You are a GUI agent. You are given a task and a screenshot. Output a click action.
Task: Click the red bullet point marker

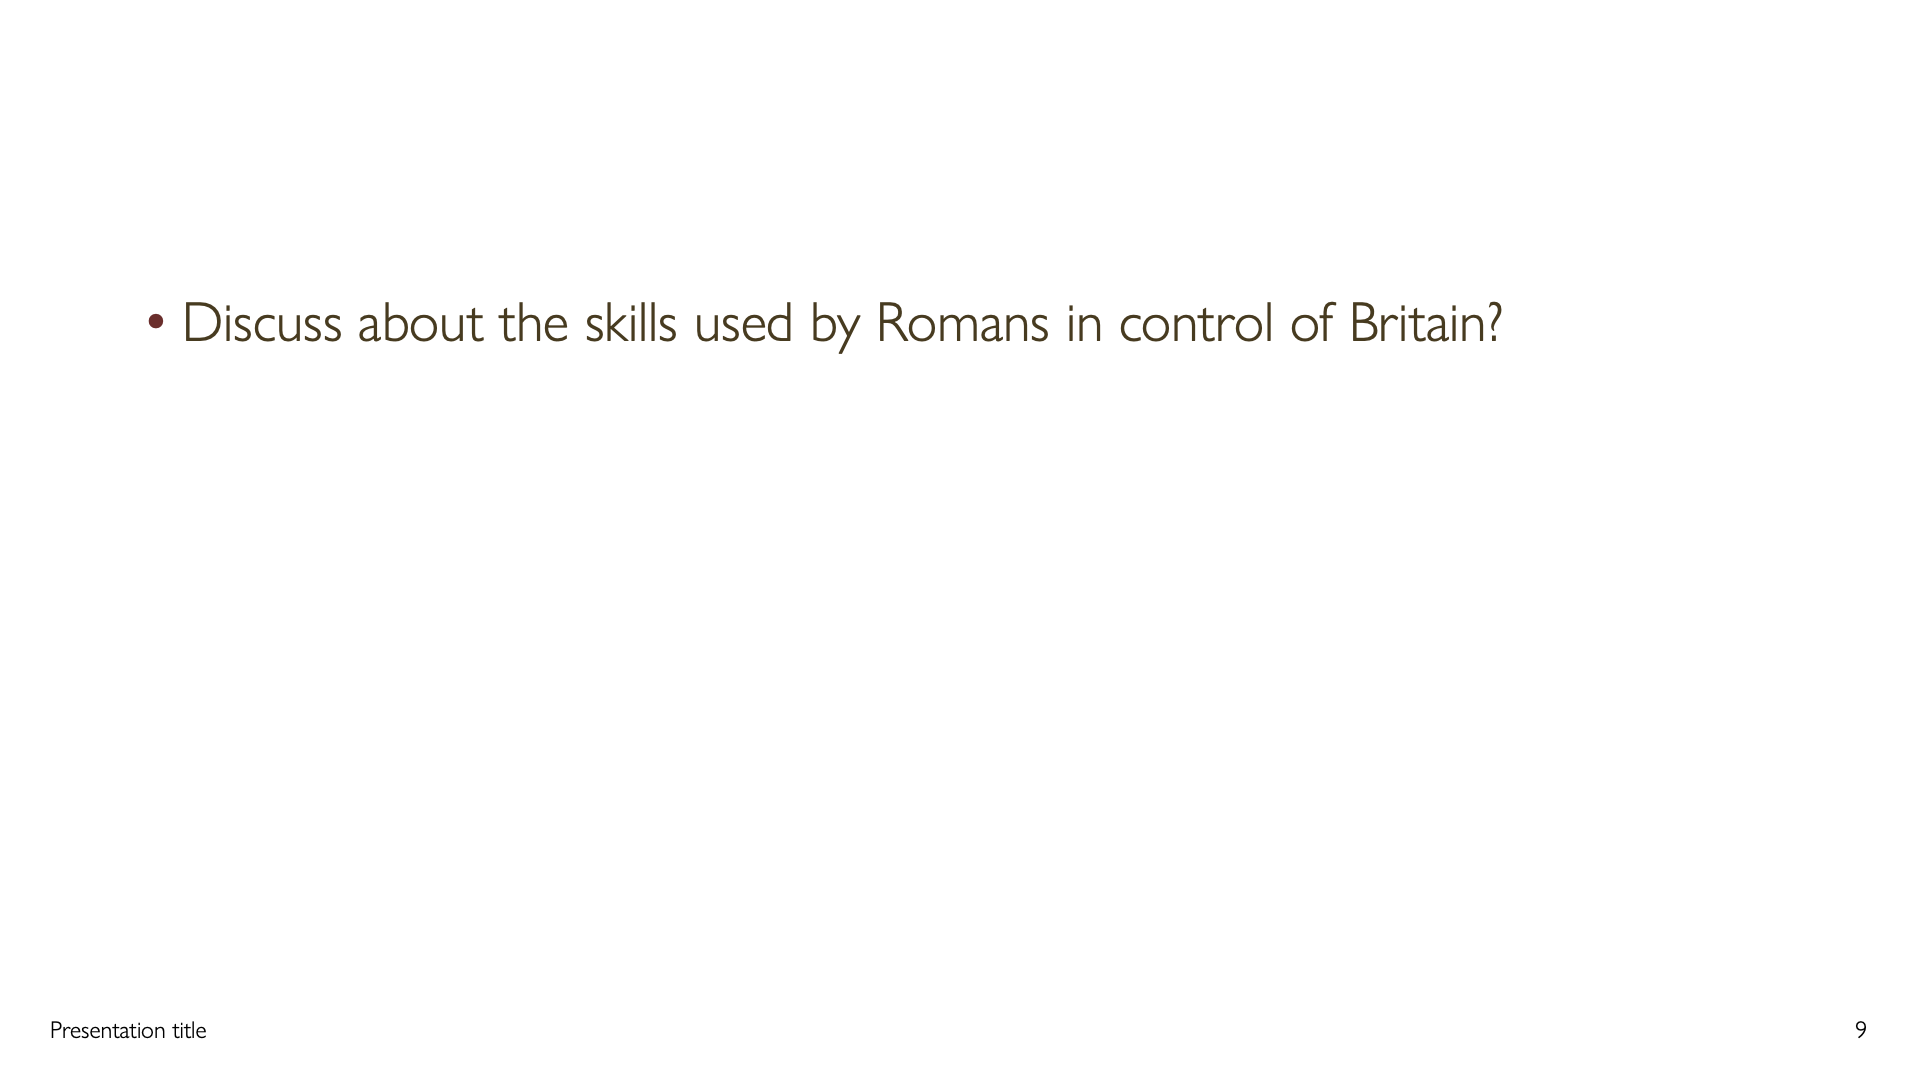(x=155, y=322)
